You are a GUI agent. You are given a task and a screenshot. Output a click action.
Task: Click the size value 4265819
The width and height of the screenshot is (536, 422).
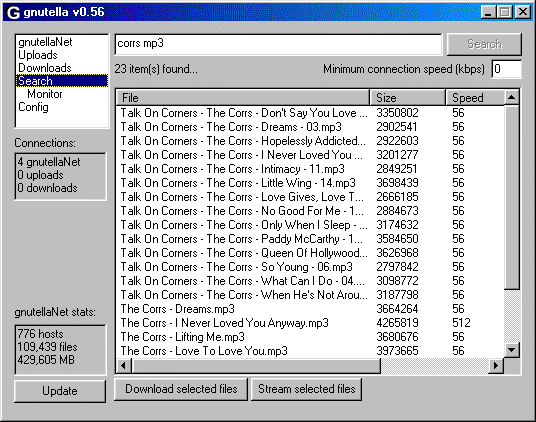397,323
